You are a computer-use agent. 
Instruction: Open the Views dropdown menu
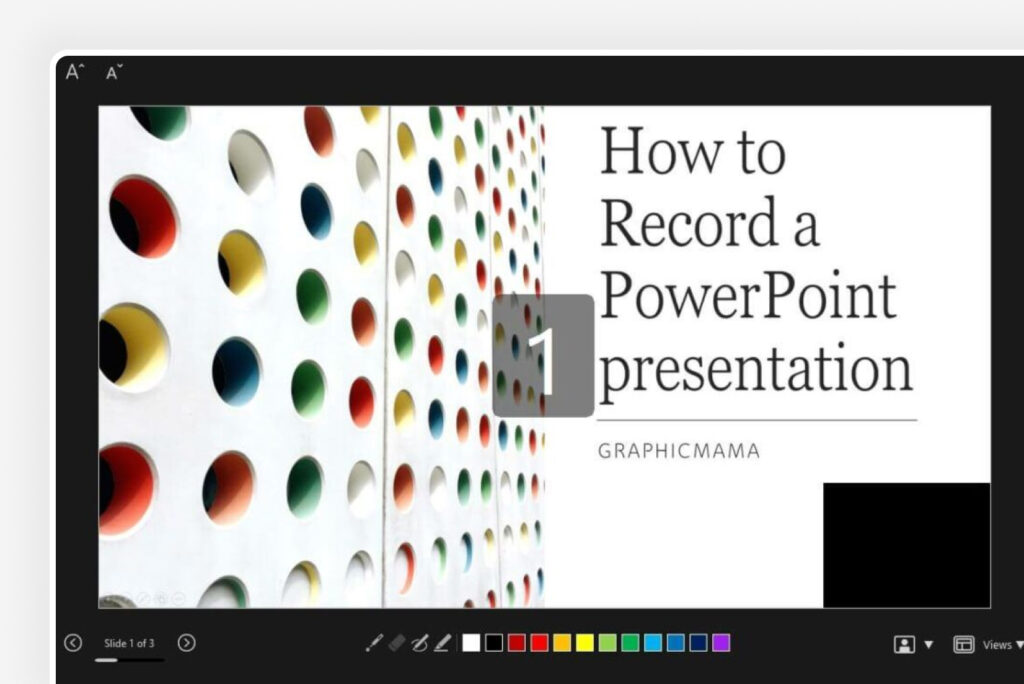1000,644
